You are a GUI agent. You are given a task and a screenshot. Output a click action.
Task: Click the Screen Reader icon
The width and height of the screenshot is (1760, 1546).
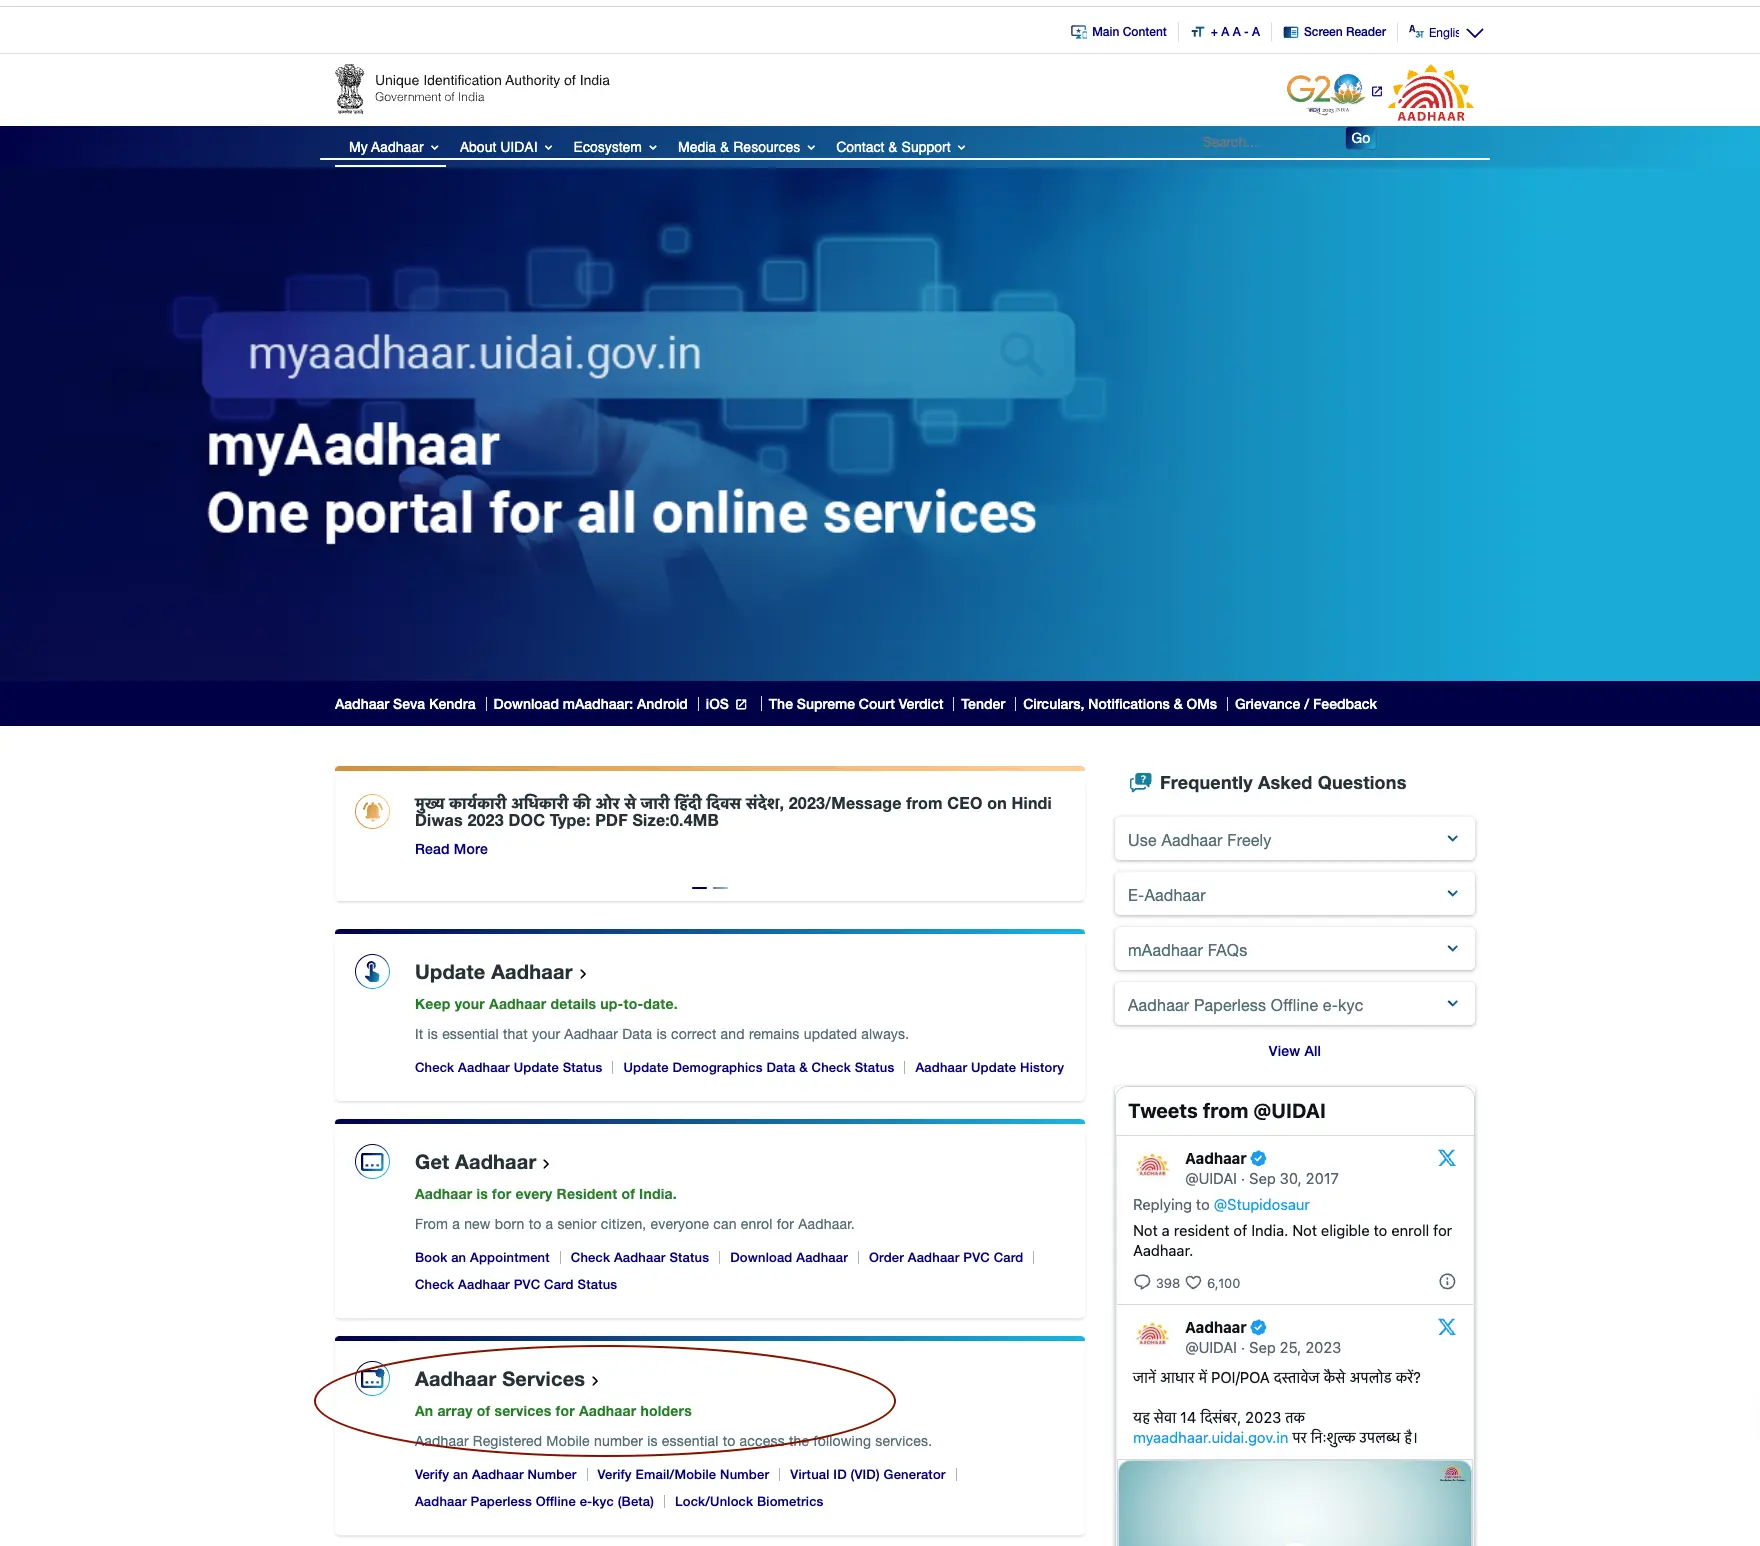(x=1291, y=32)
